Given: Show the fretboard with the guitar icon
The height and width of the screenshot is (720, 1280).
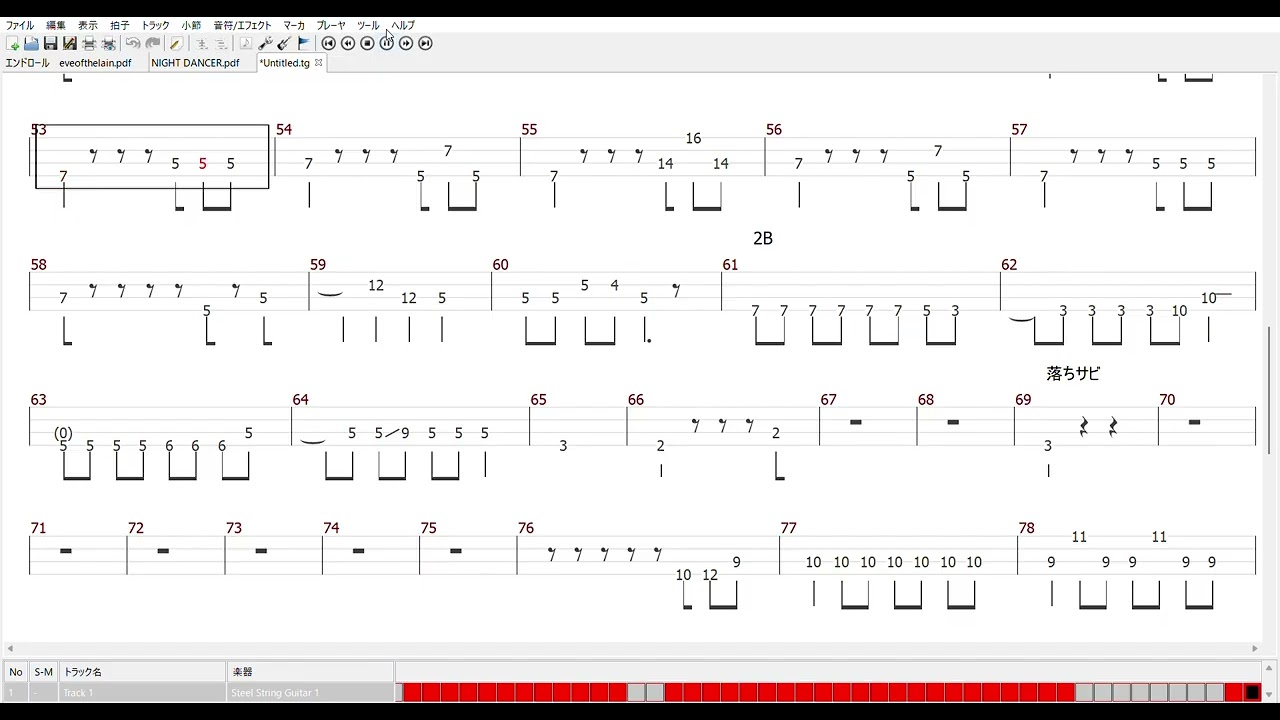Looking at the screenshot, I should coord(284,44).
